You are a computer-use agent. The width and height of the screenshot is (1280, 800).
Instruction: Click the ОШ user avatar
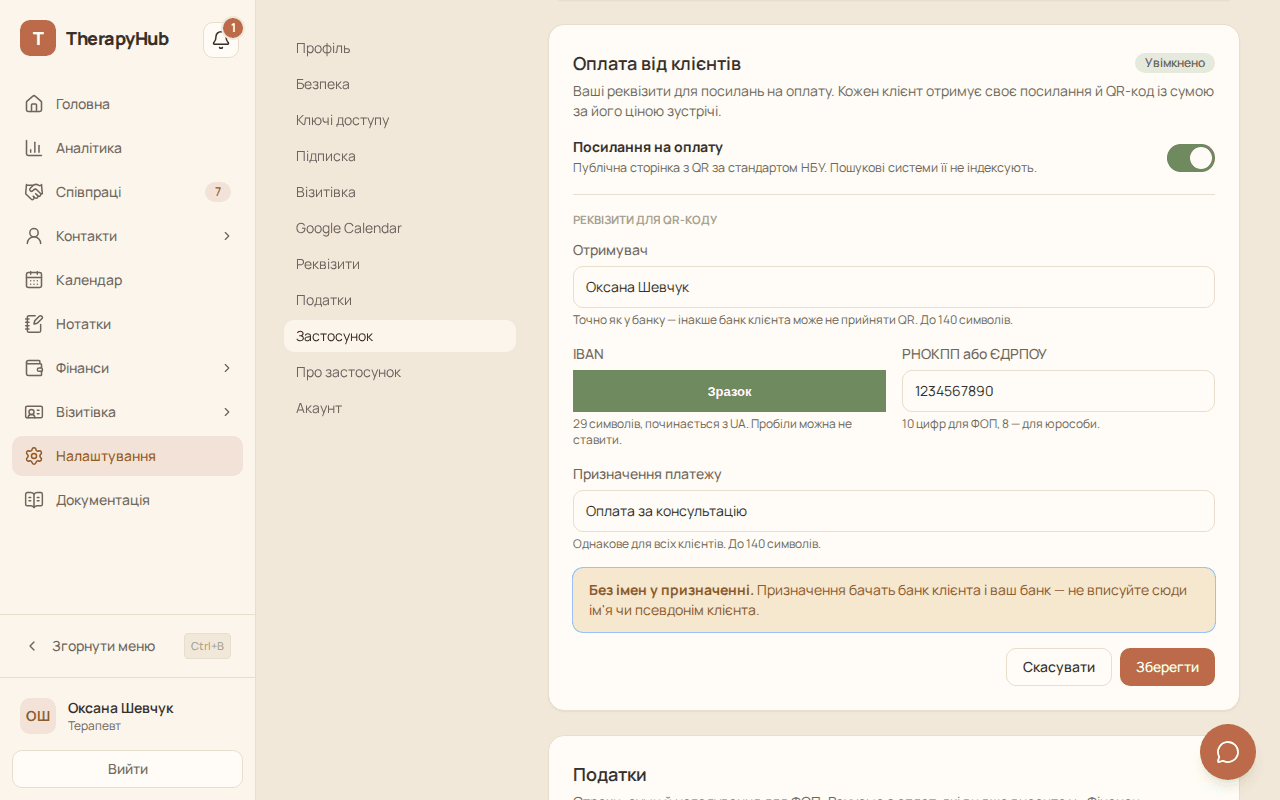pos(38,716)
